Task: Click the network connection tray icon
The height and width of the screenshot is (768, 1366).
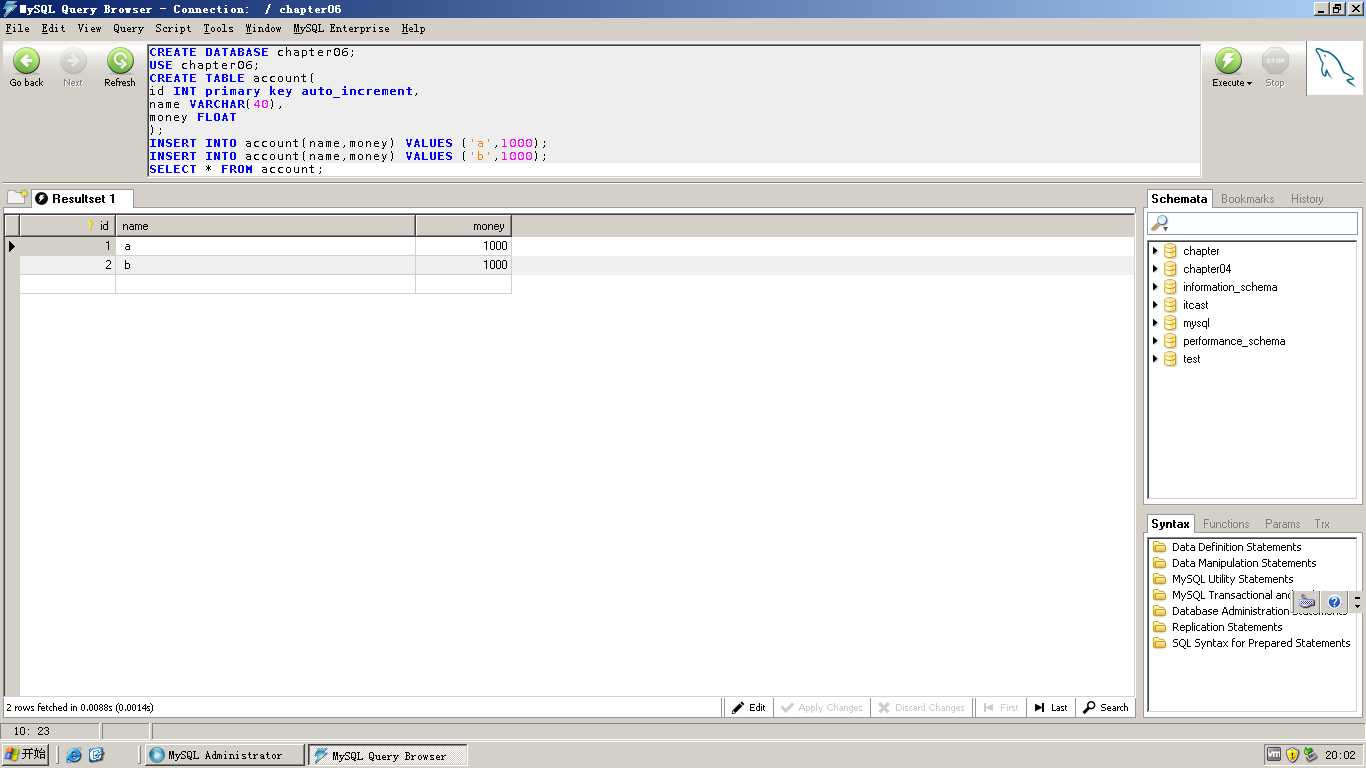Action: tap(1310, 755)
